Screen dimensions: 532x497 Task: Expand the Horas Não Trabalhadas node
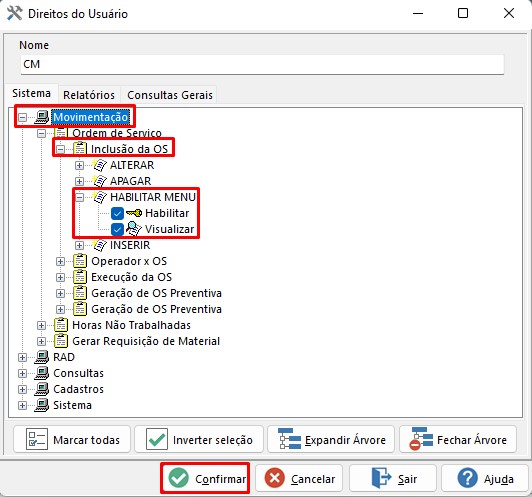(41, 325)
